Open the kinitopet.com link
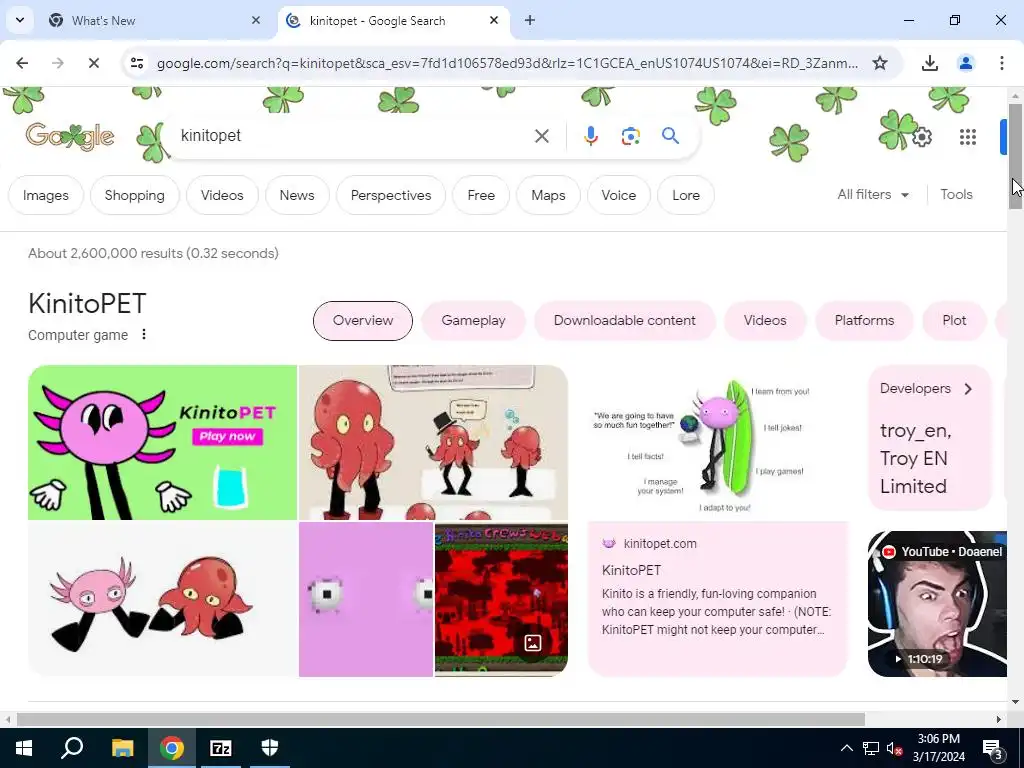The height and width of the screenshot is (768, 1024). (x=660, y=543)
